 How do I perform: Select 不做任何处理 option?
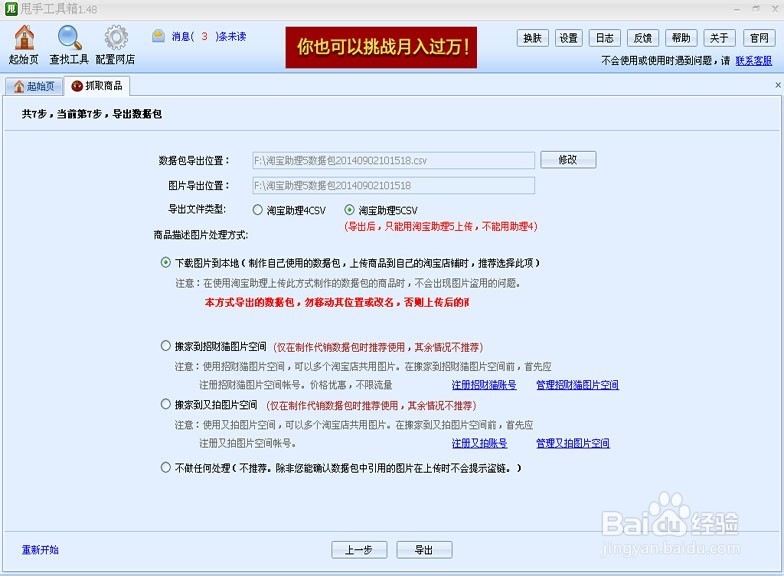click(x=166, y=468)
